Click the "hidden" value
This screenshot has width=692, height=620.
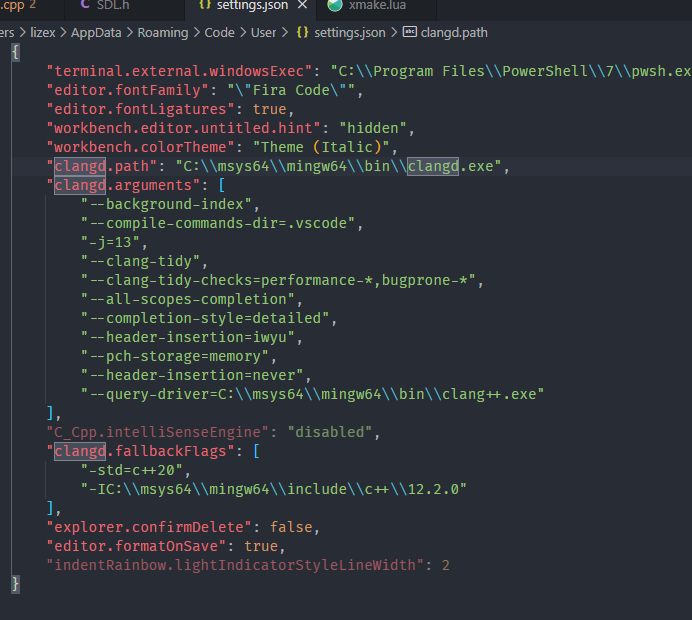click(373, 128)
